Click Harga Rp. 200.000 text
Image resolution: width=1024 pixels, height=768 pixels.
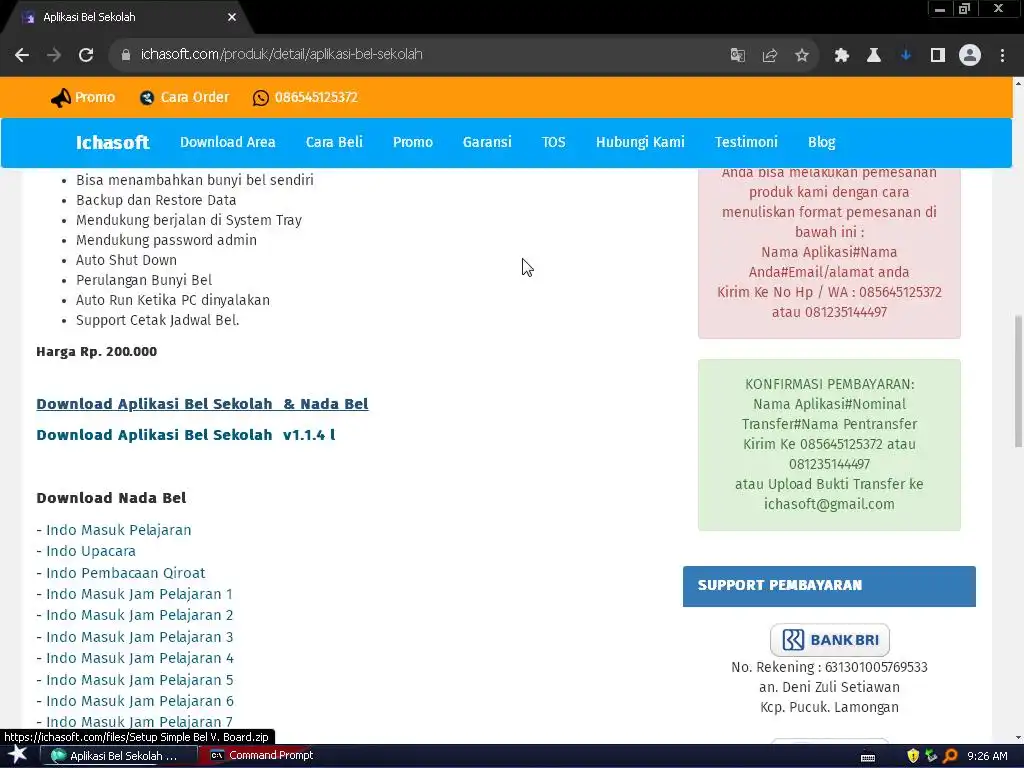click(x=97, y=351)
